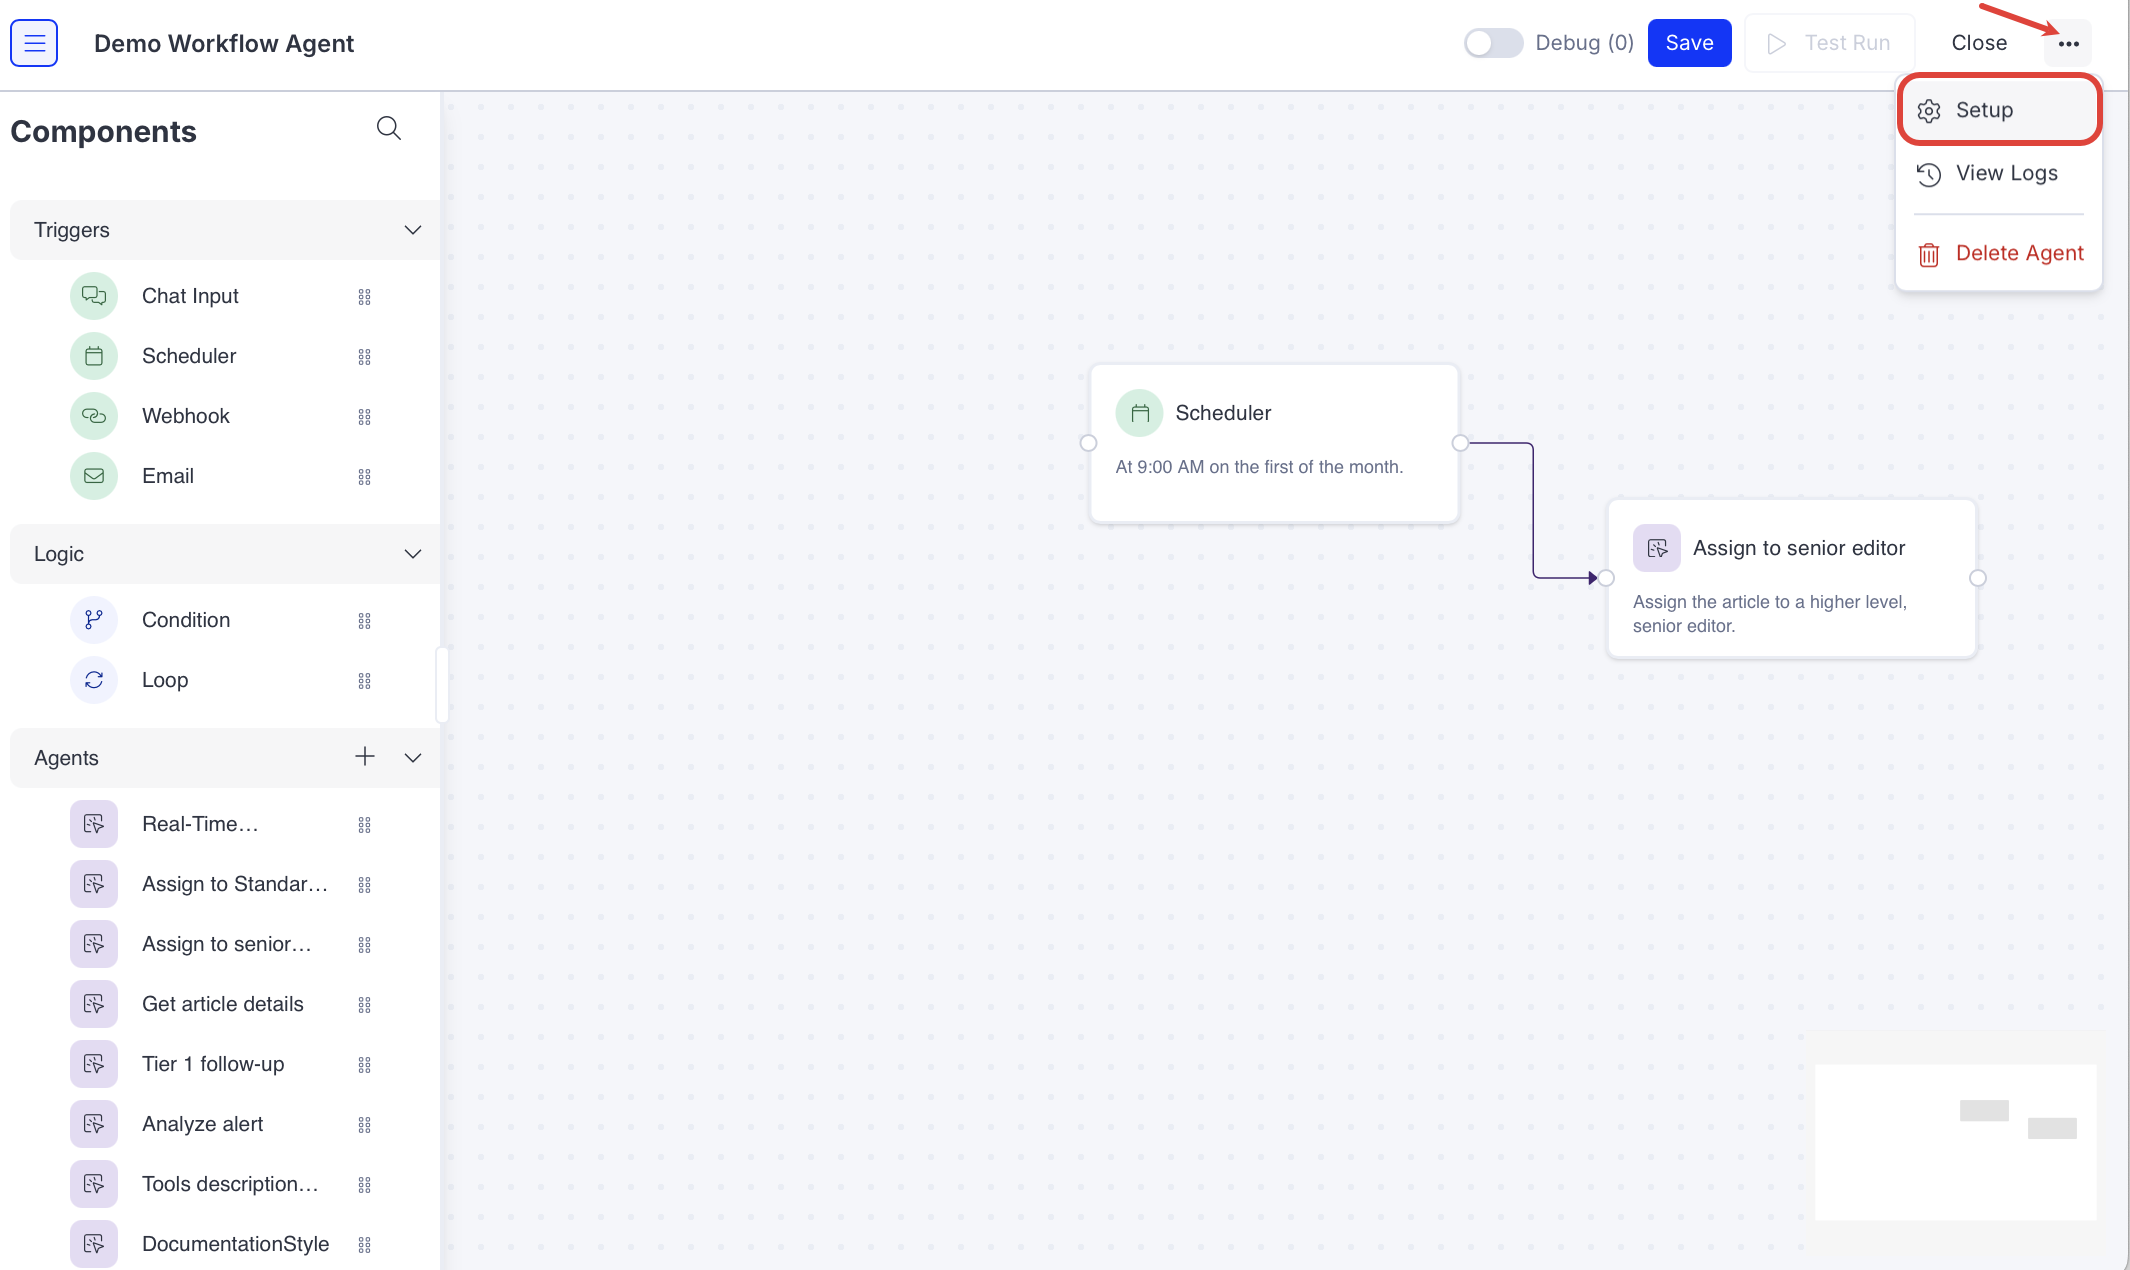
Task: Collapse the Triggers section
Action: click(413, 230)
